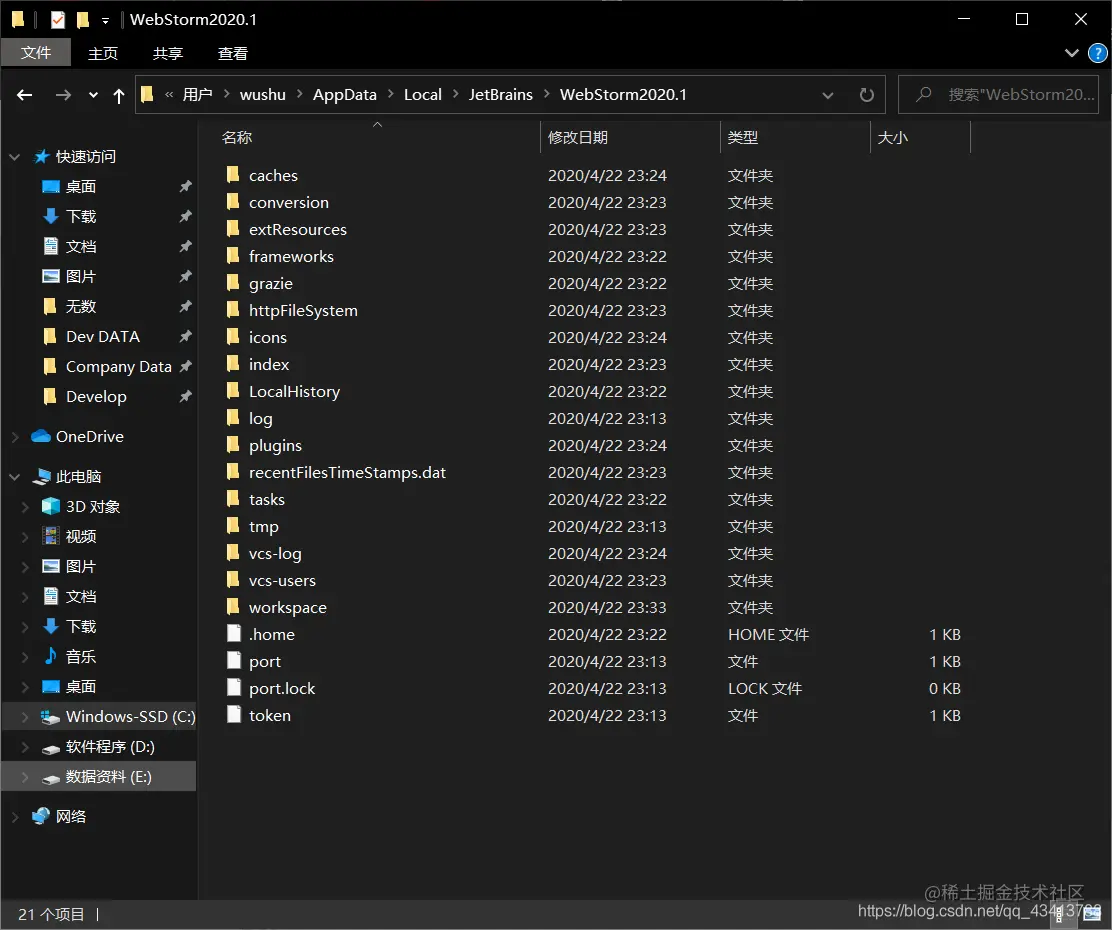
Task: Select the grazie folder icon
Action: 233,282
